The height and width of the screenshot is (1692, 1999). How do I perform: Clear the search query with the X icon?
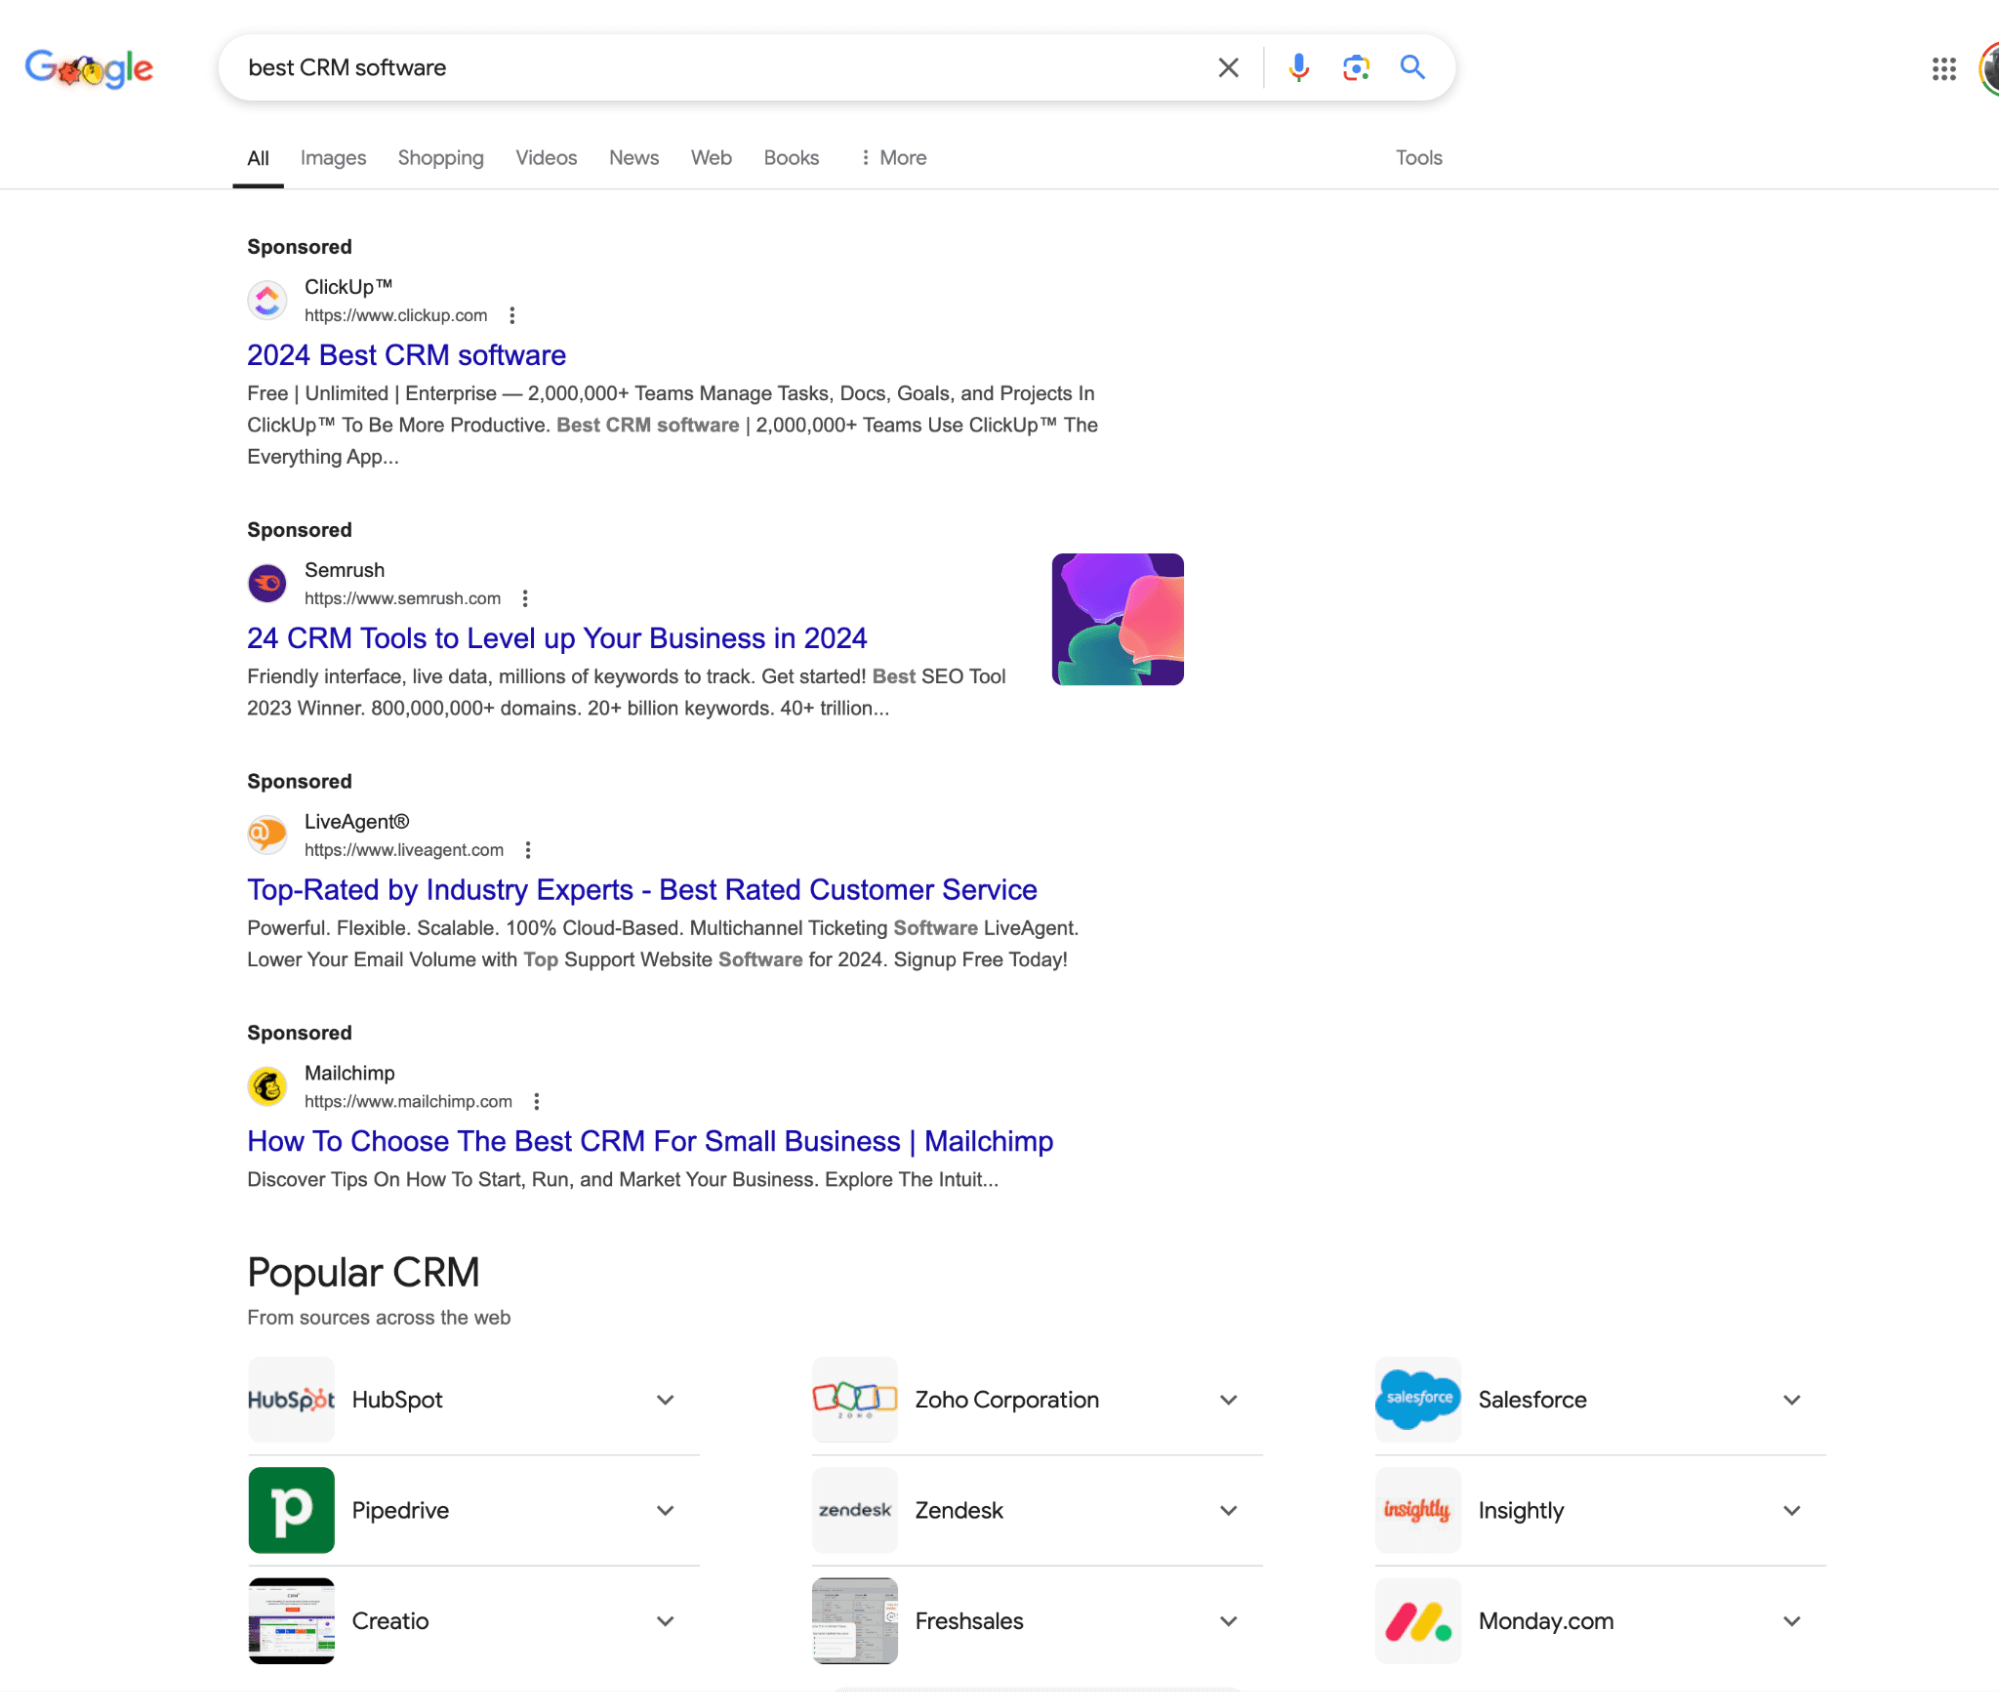[1227, 67]
